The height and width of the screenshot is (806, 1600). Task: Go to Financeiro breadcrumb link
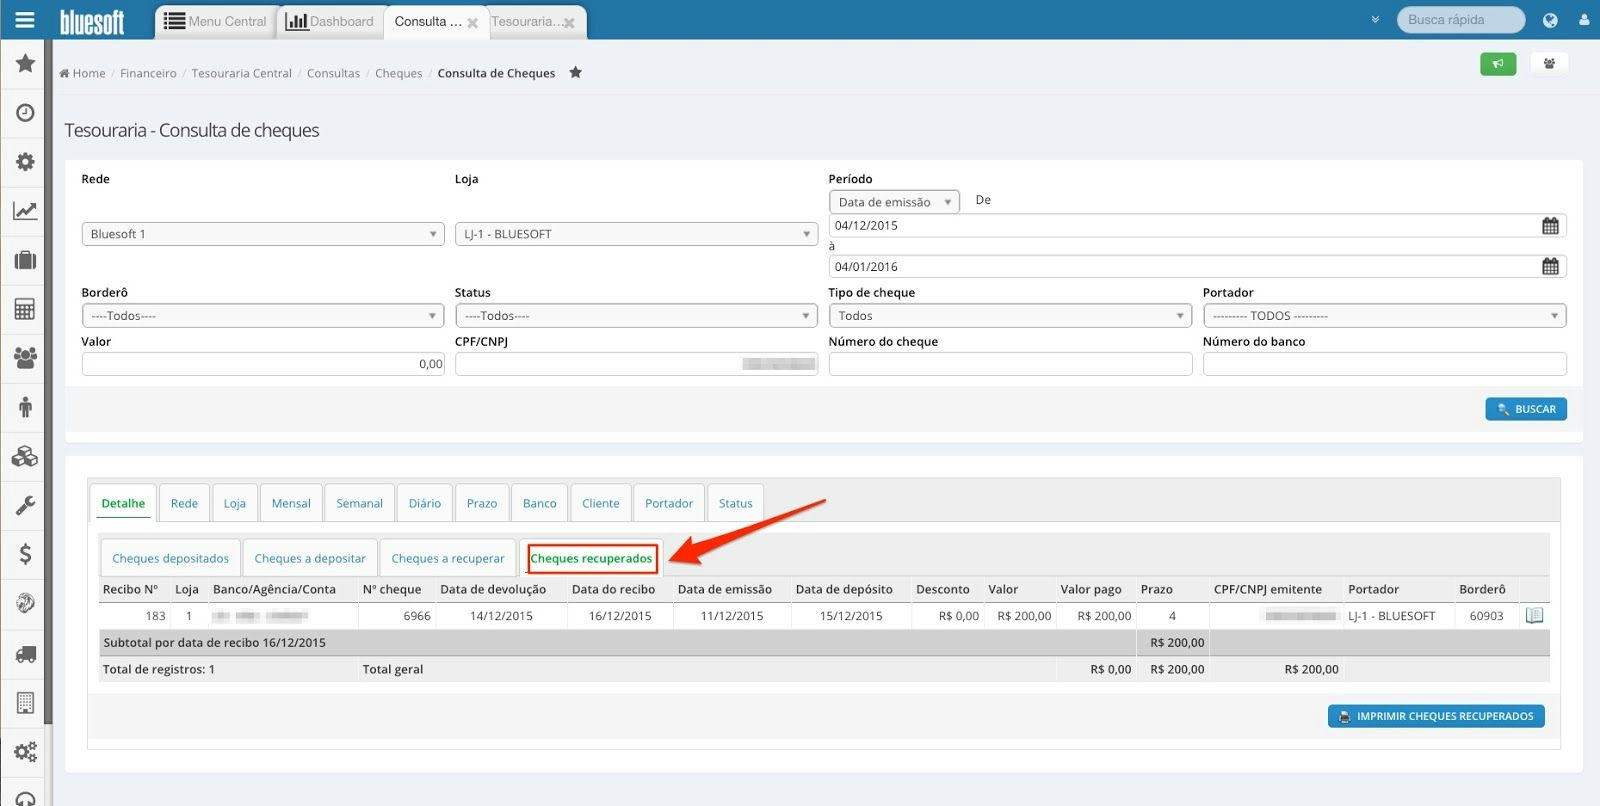click(x=148, y=73)
